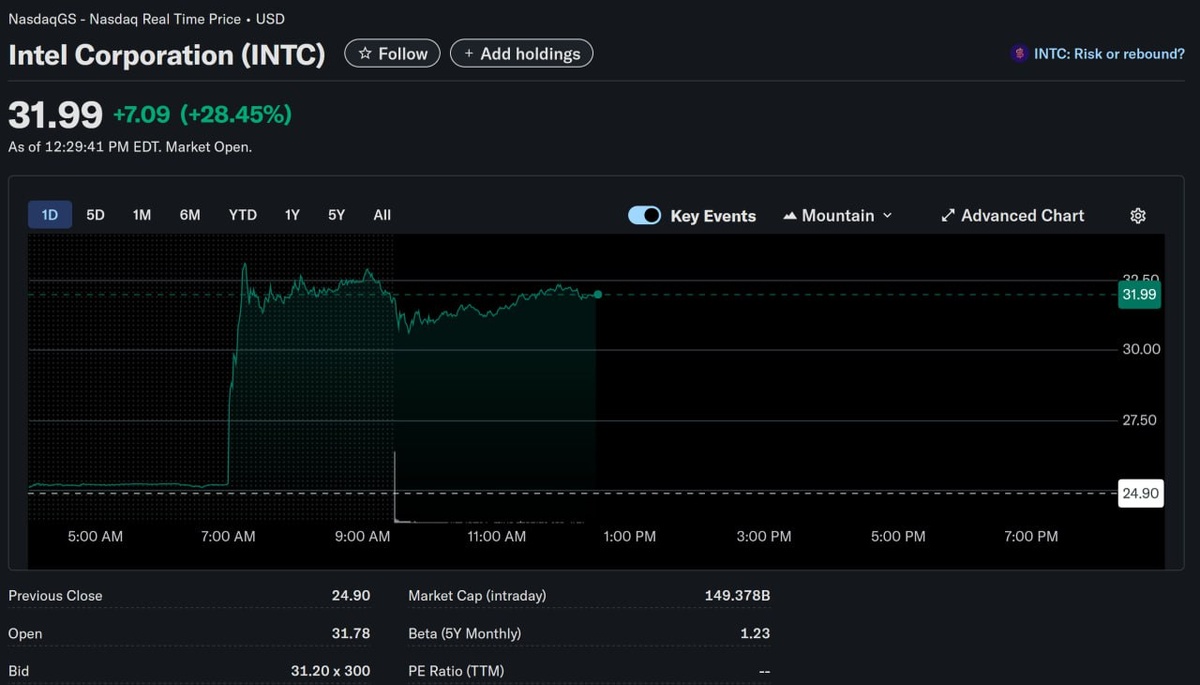Click the 7:00 AM time axis label
The width and height of the screenshot is (1200, 685).
pyautogui.click(x=228, y=537)
